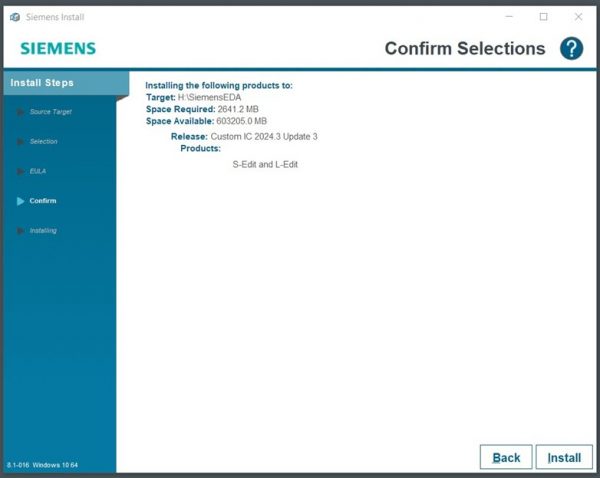
Task: Click the arrow icon beside Selection step
Action: (x=20, y=142)
